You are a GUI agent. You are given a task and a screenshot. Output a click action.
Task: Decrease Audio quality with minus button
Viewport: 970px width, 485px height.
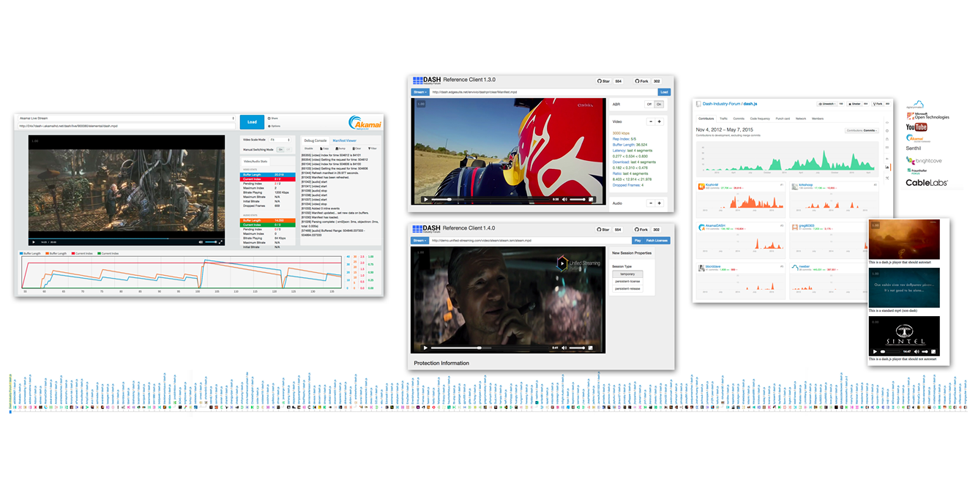point(650,203)
